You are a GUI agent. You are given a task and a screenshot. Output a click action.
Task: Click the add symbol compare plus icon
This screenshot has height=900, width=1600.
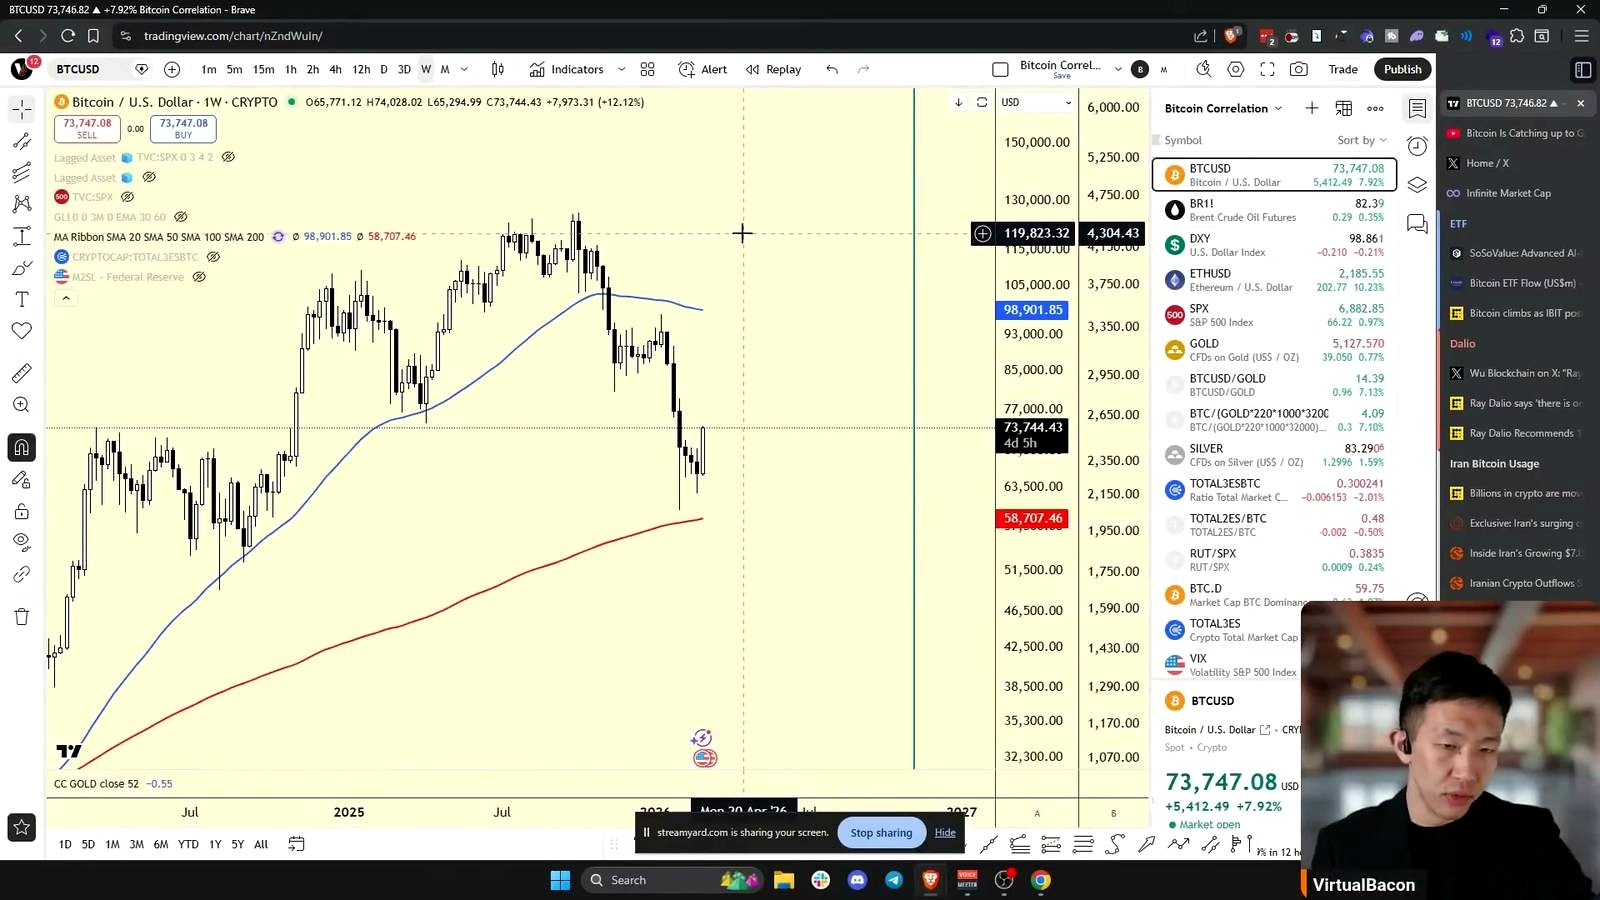172,69
